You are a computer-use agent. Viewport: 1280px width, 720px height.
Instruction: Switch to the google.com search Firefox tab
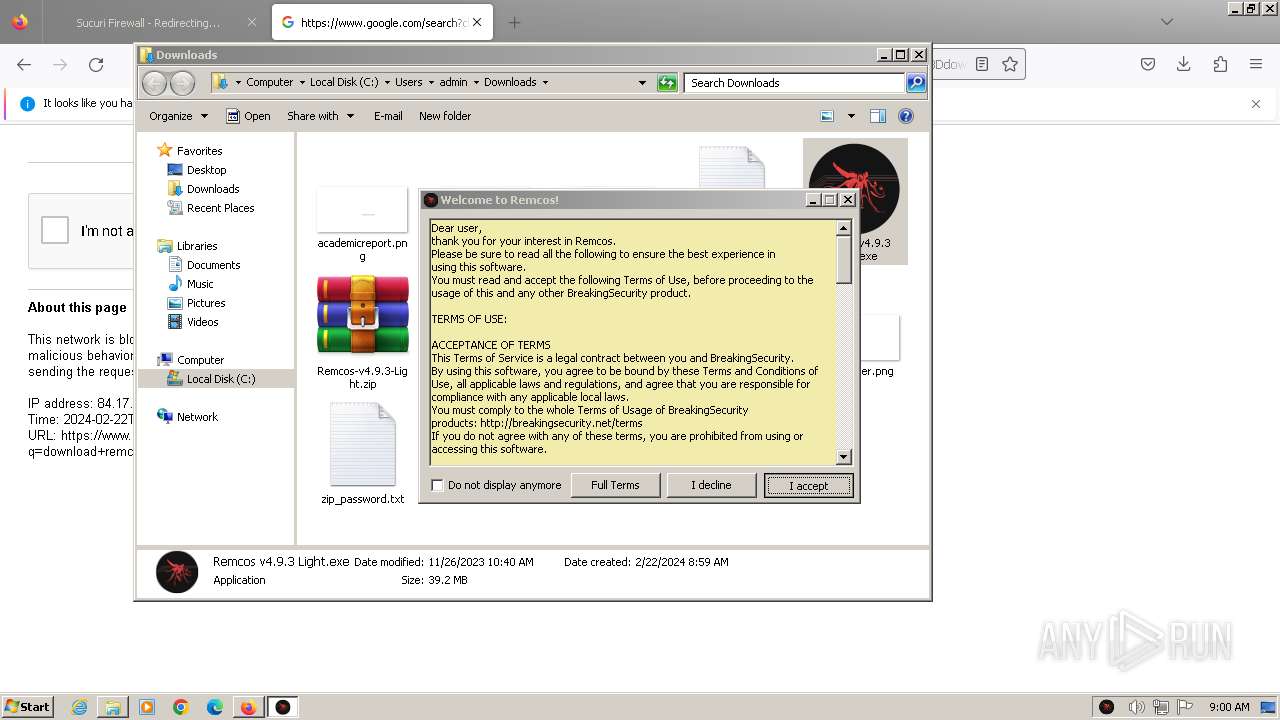[383, 22]
